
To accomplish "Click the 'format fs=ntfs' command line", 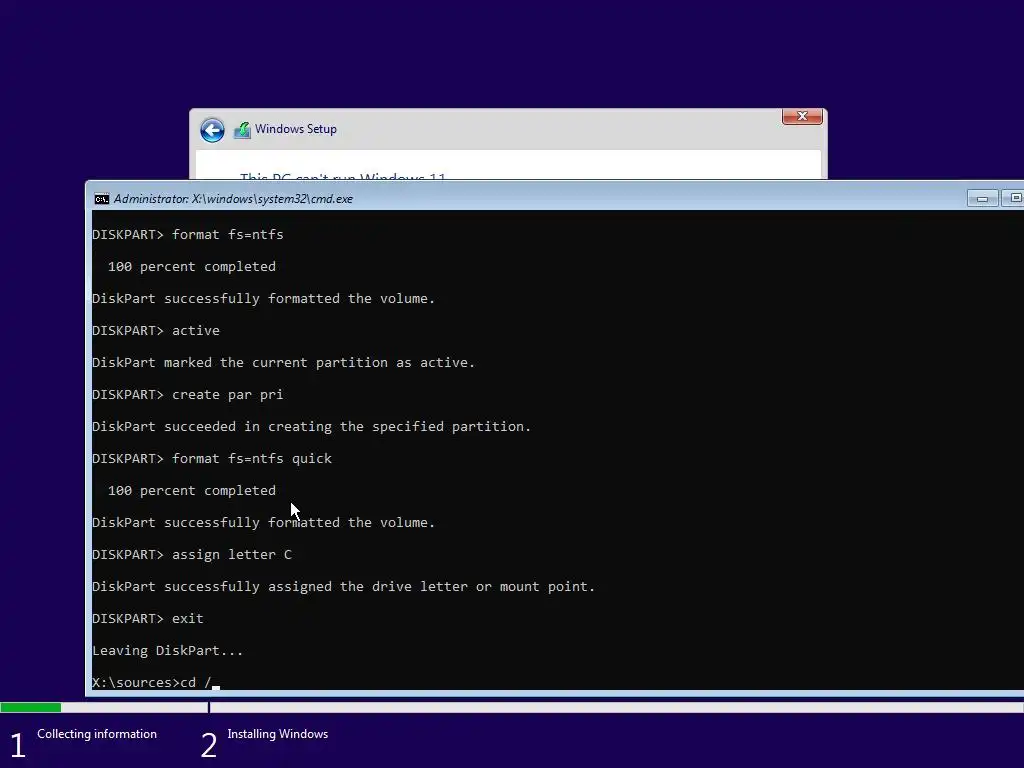I will [x=187, y=234].
